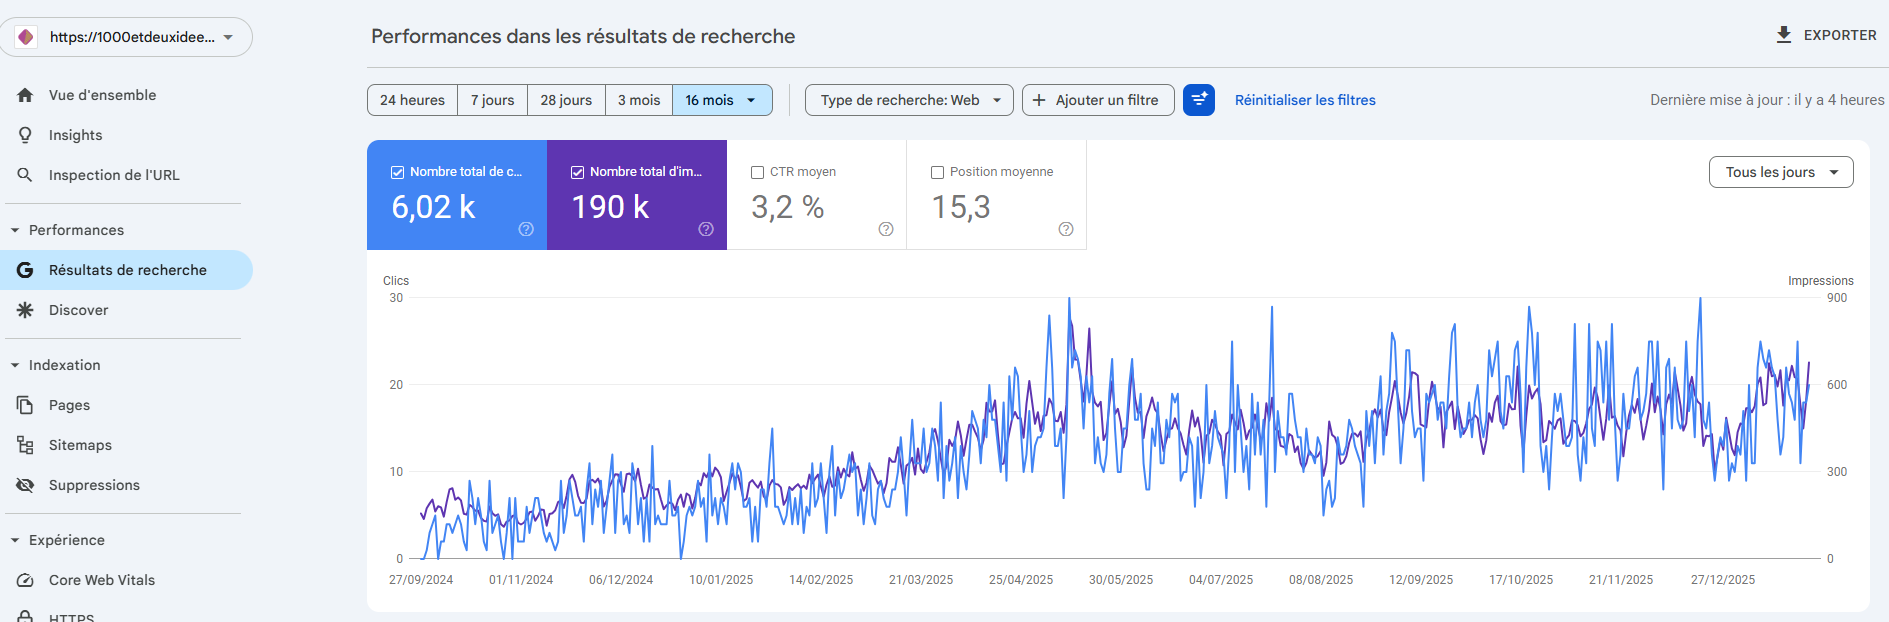Click the Core Web Vitals gauge icon
The image size is (1889, 622).
pos(25,580)
